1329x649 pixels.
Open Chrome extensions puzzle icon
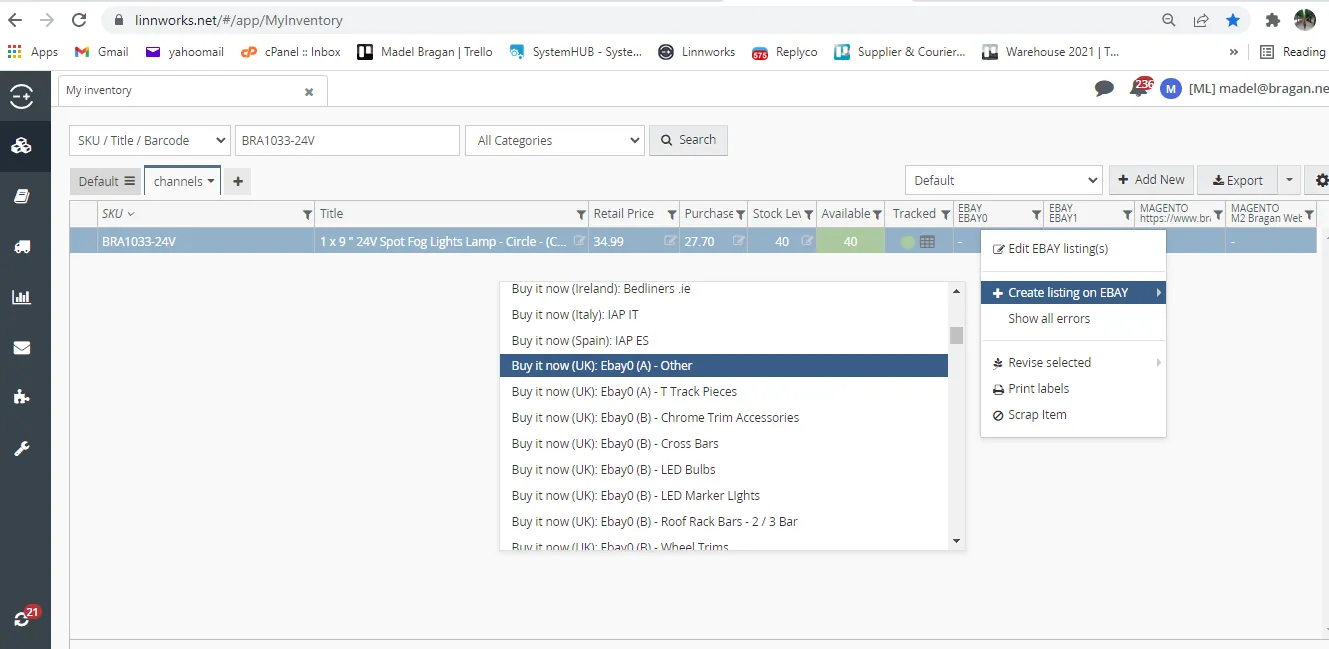(1272, 20)
